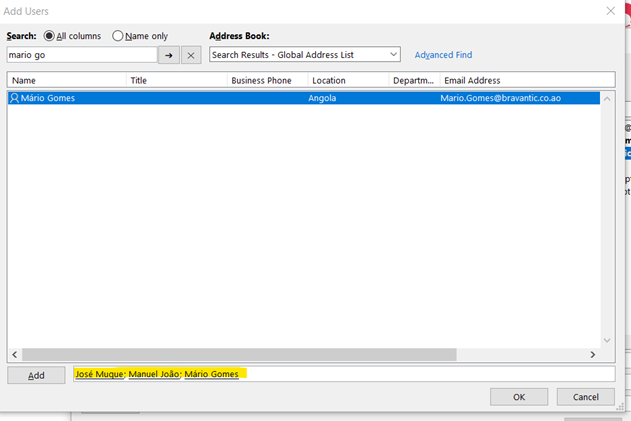Open the Advanced Find link
Viewport: 631px width, 421px height.
pos(443,55)
